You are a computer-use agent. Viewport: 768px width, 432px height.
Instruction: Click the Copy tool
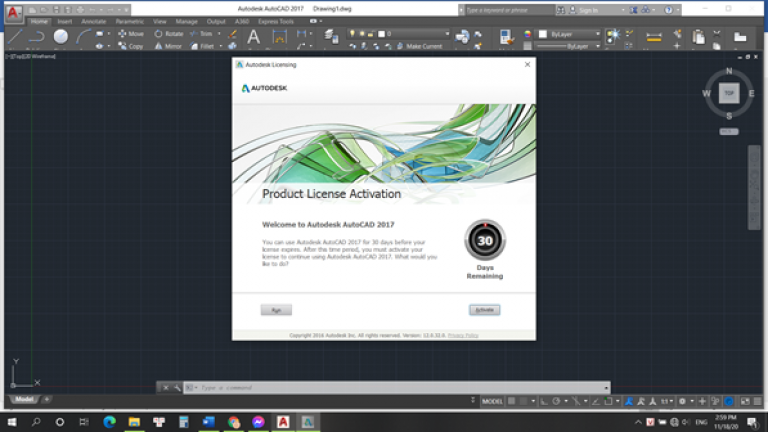pyautogui.click(x=131, y=46)
